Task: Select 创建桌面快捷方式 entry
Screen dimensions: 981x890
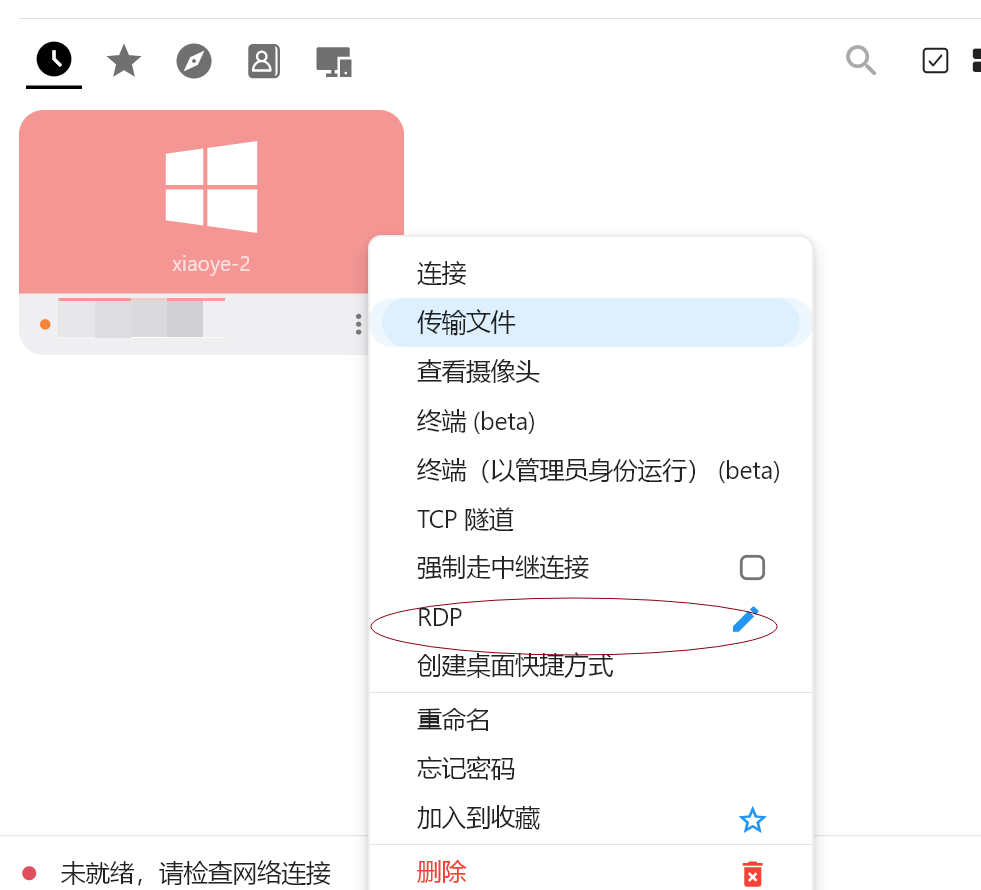Action: click(591, 665)
